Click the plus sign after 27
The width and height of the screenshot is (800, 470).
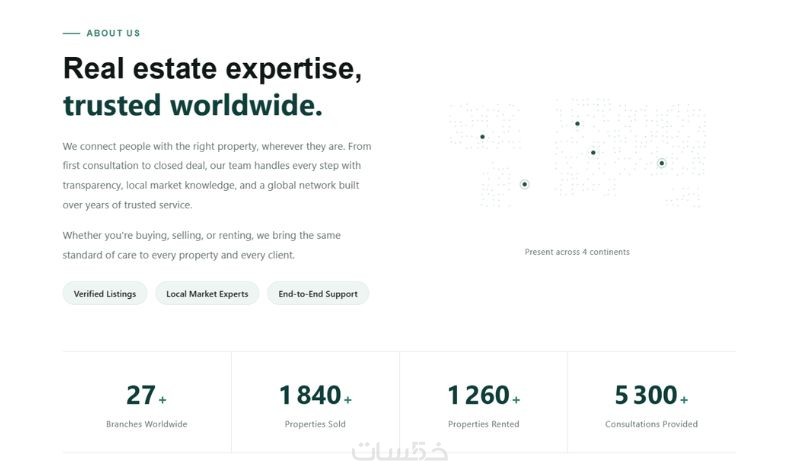pyautogui.click(x=162, y=400)
